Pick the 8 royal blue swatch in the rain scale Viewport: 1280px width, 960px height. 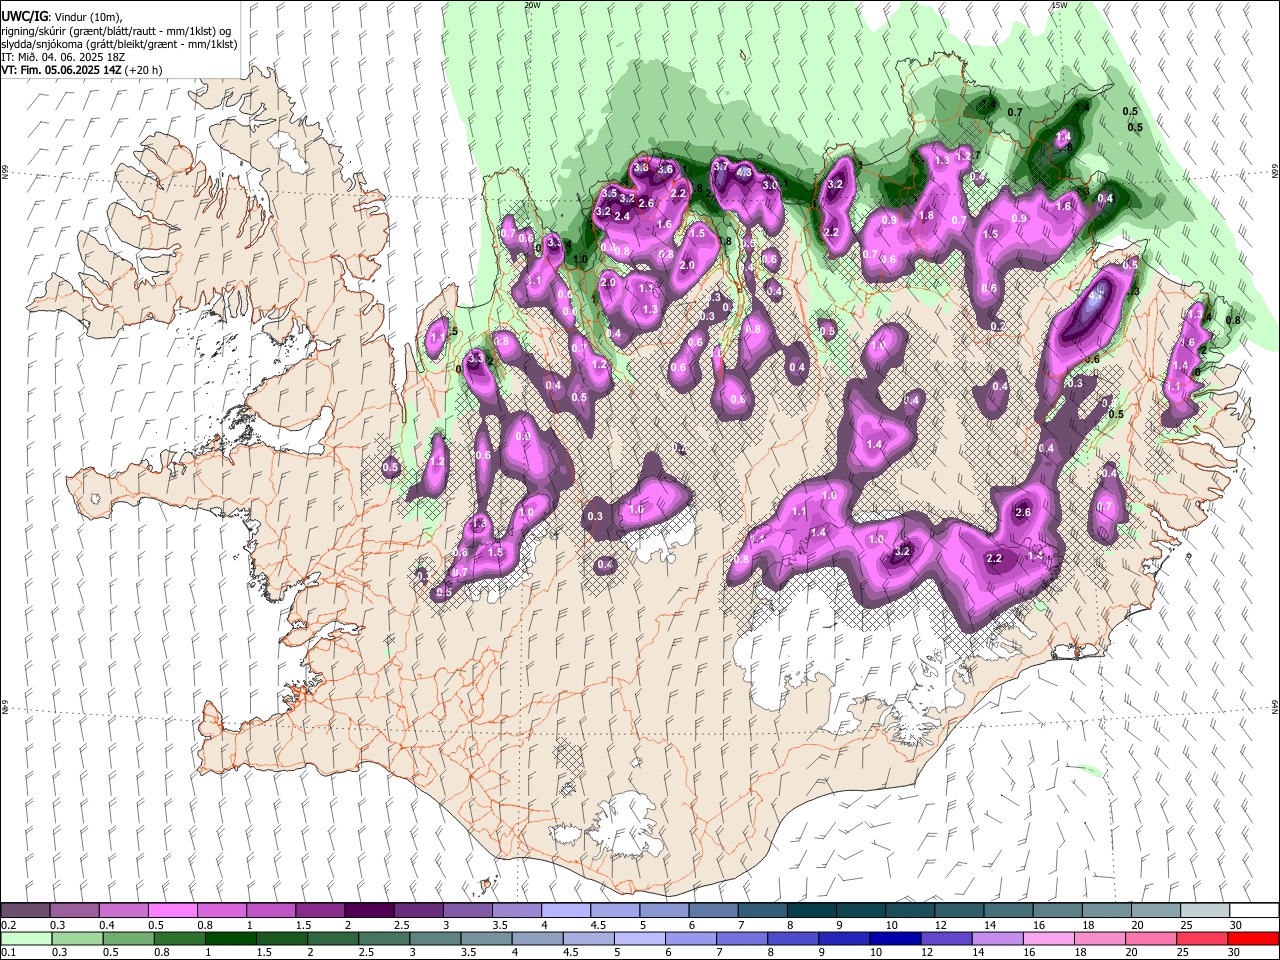click(793, 939)
